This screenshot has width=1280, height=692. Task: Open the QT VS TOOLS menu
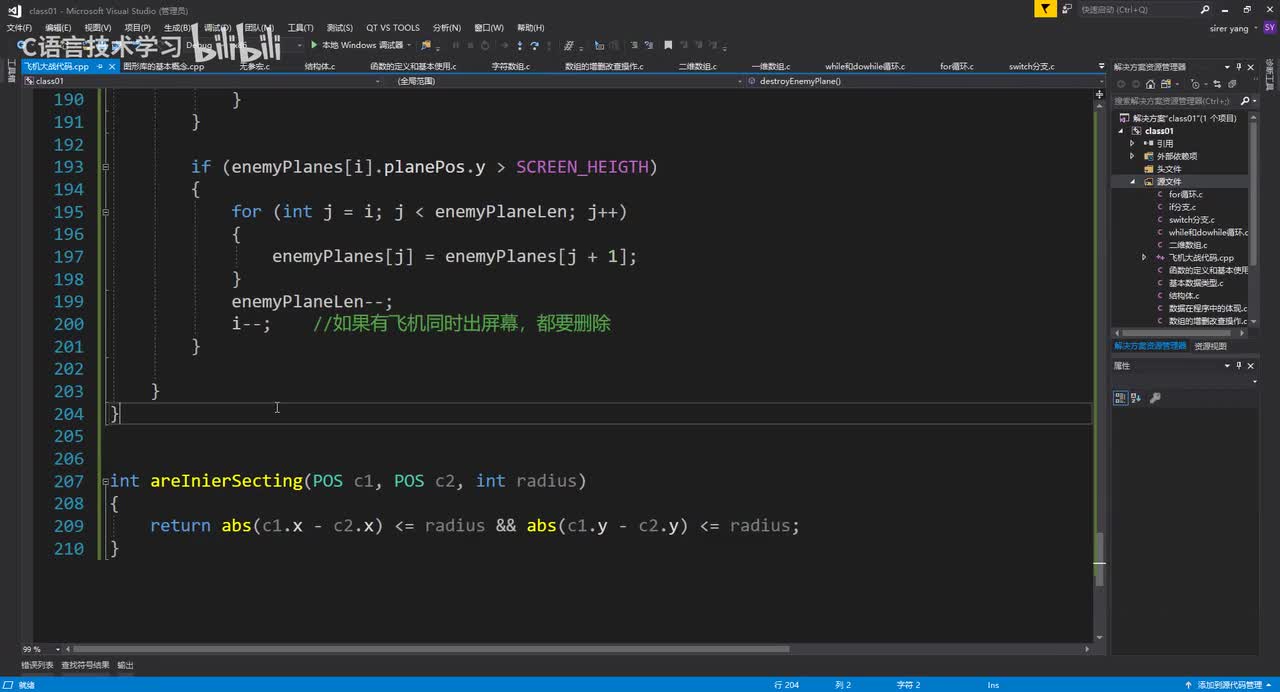[x=393, y=28]
